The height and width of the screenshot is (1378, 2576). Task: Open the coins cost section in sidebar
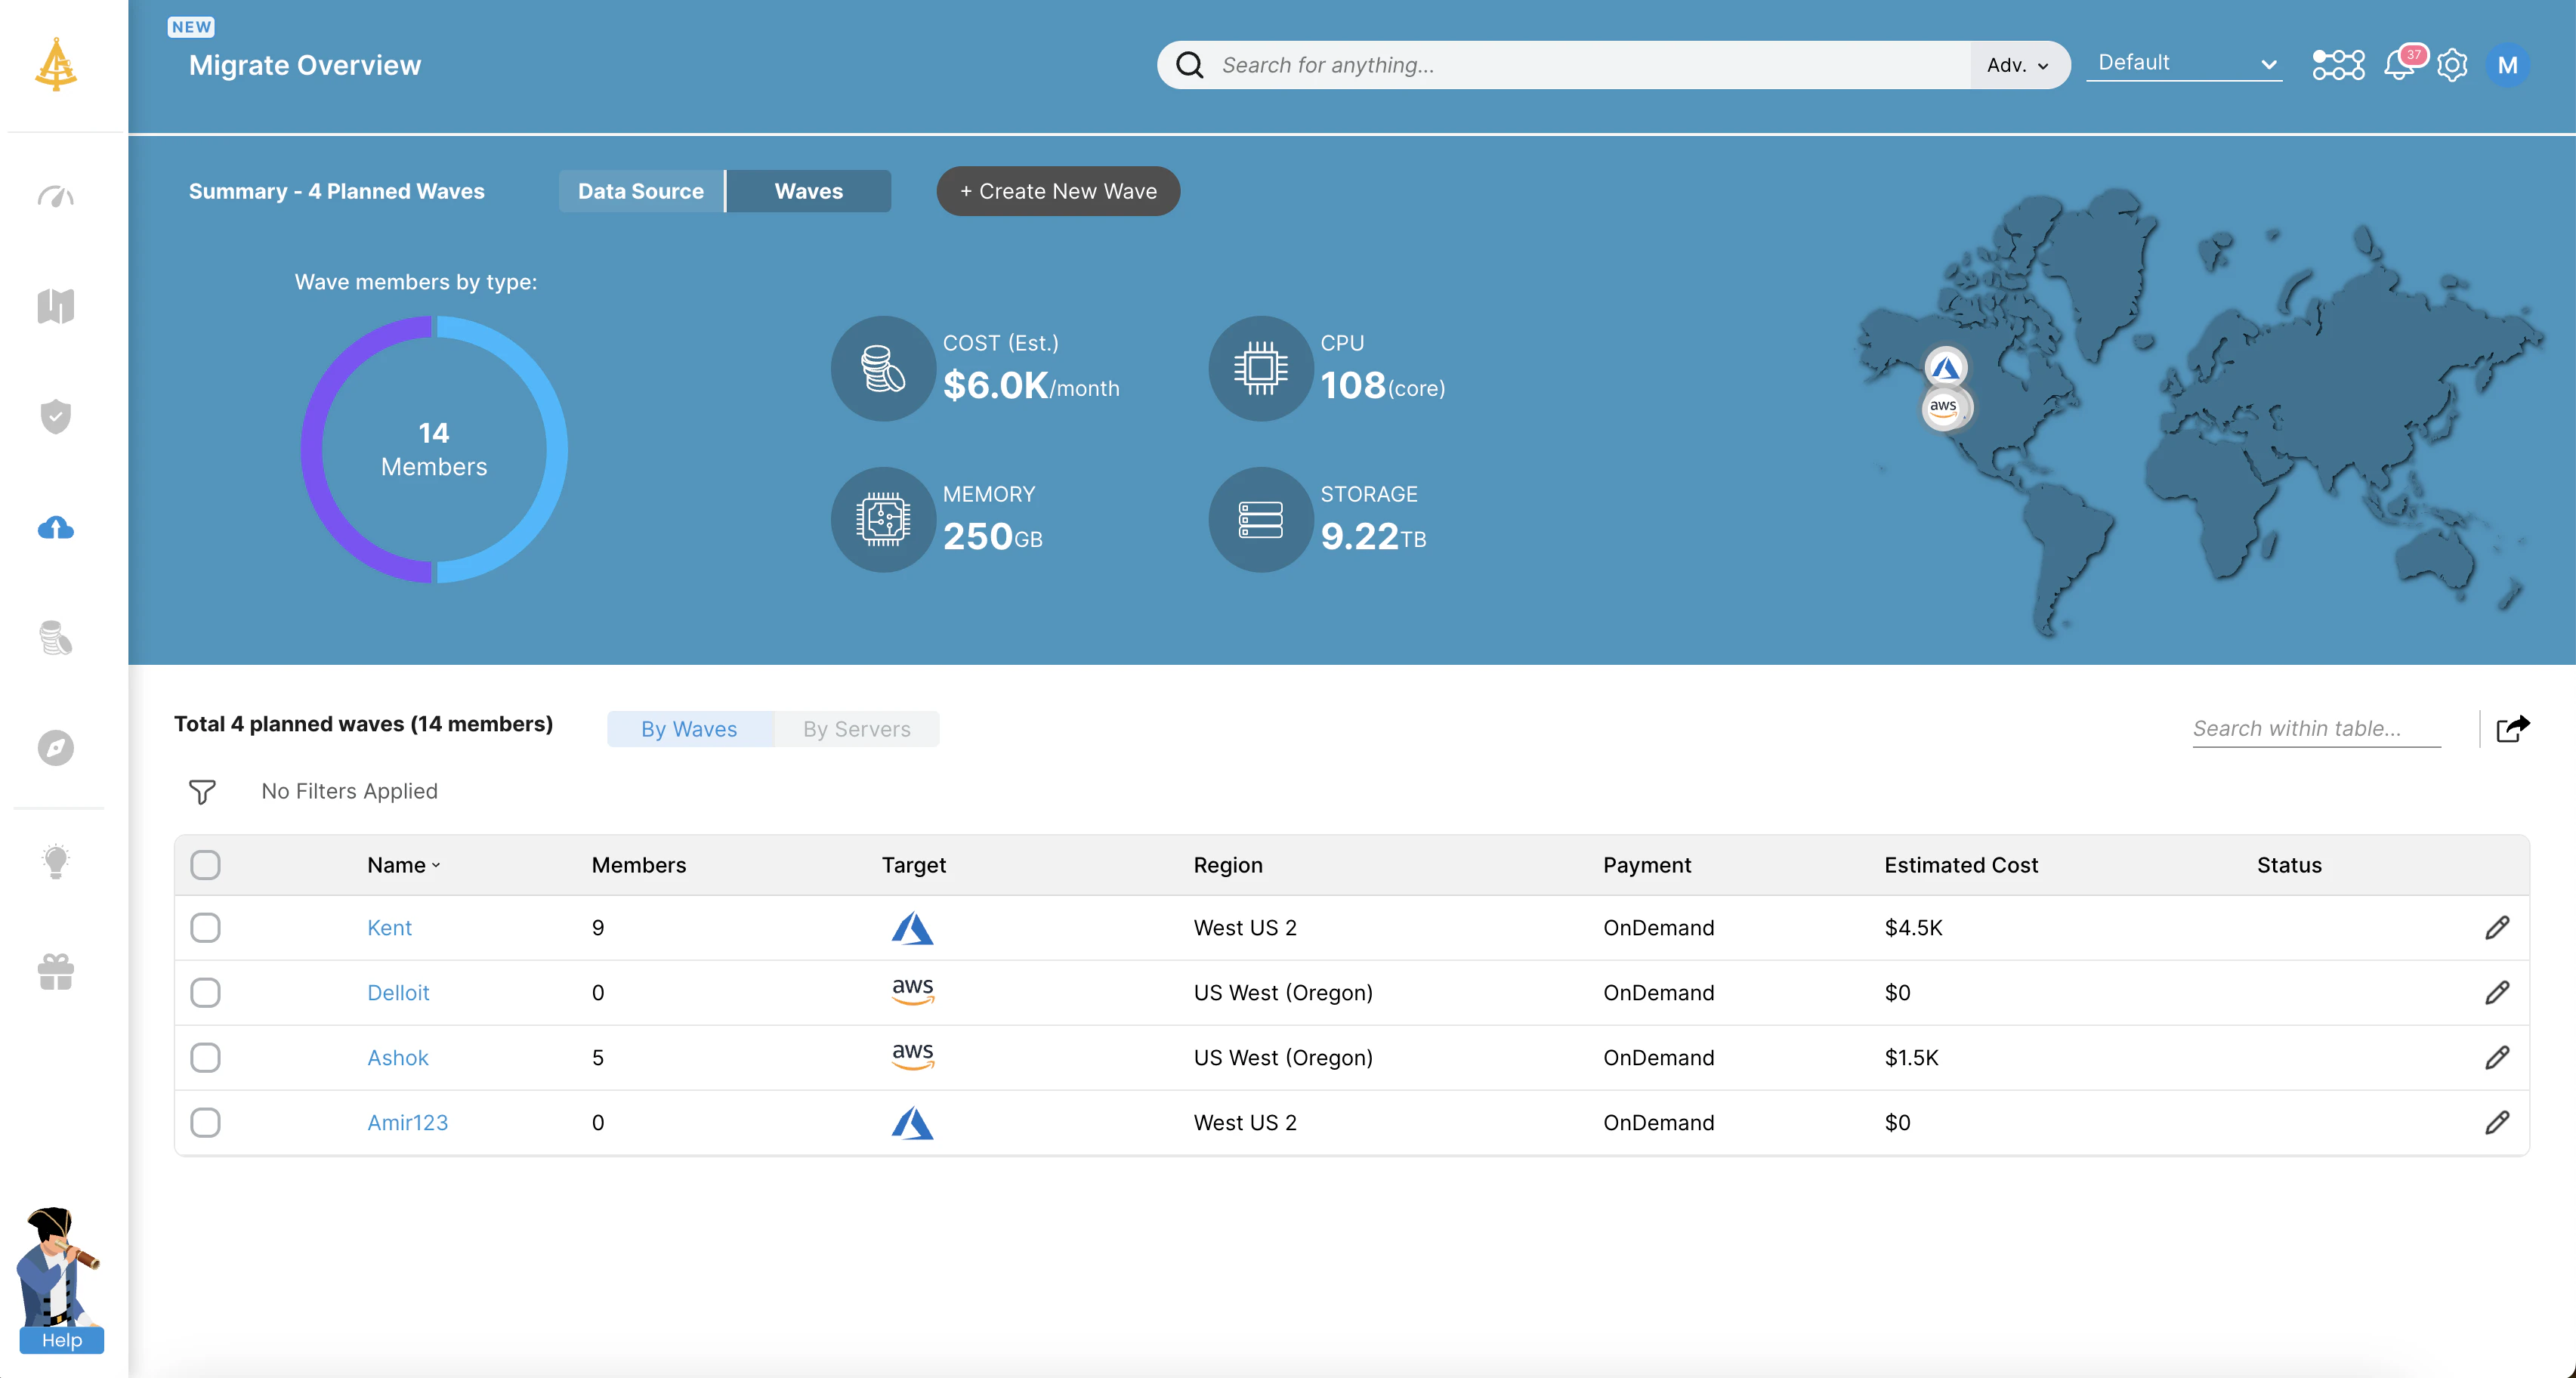click(x=56, y=638)
